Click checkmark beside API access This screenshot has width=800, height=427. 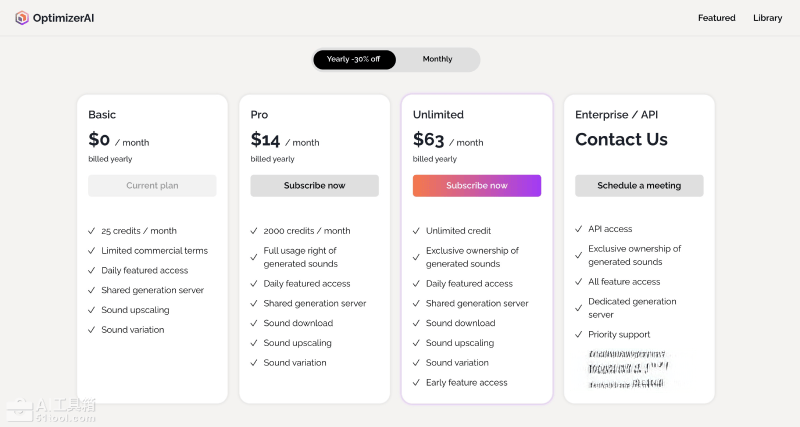tap(579, 229)
